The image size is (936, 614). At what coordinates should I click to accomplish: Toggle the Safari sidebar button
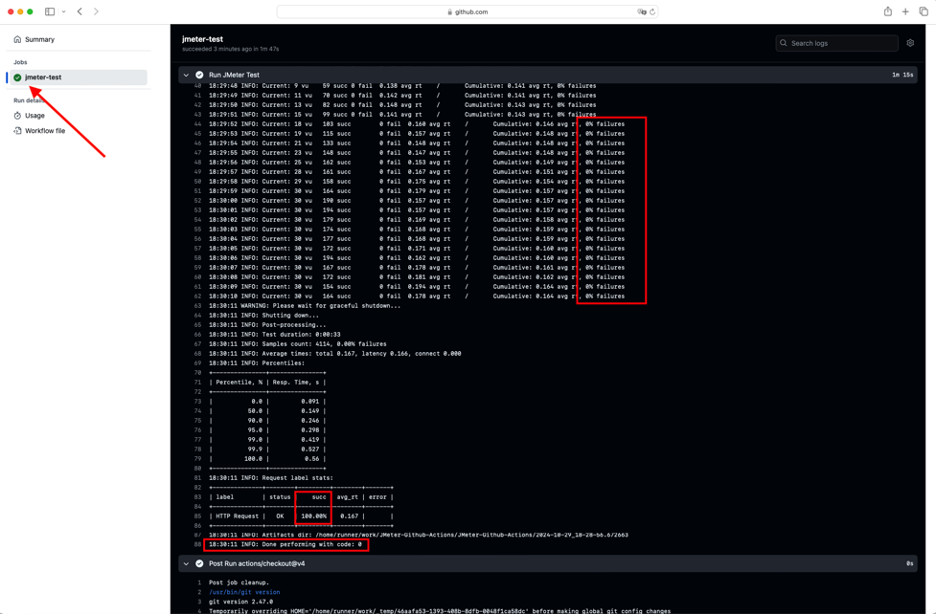point(50,11)
